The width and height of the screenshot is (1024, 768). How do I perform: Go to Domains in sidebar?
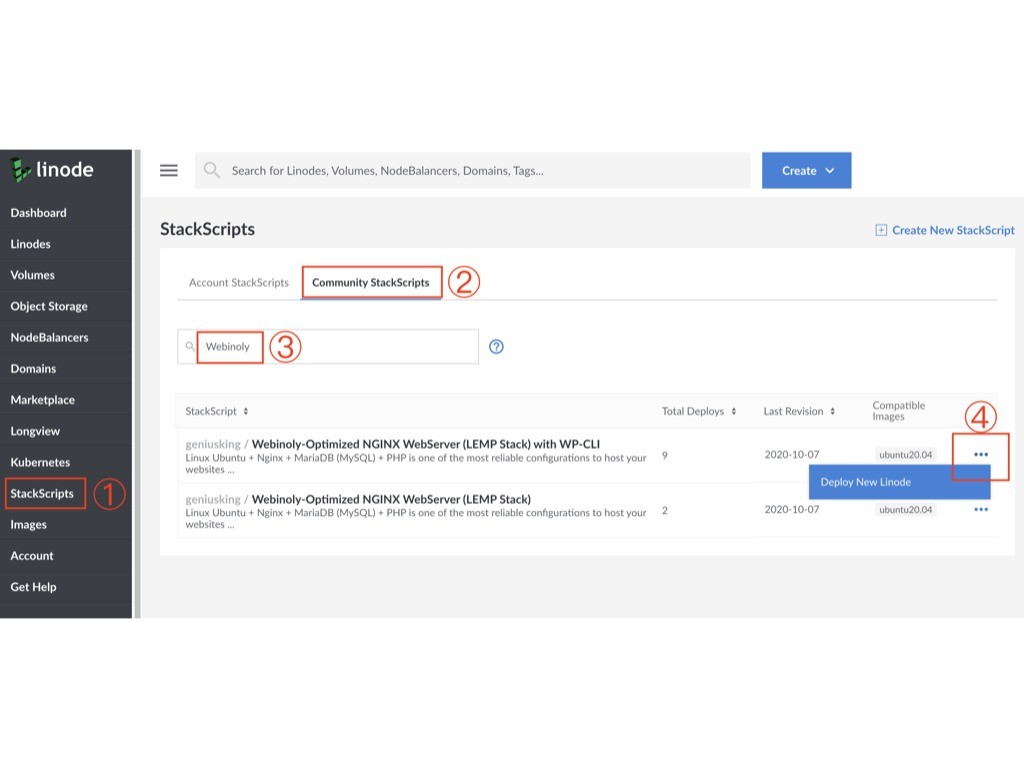coord(33,369)
